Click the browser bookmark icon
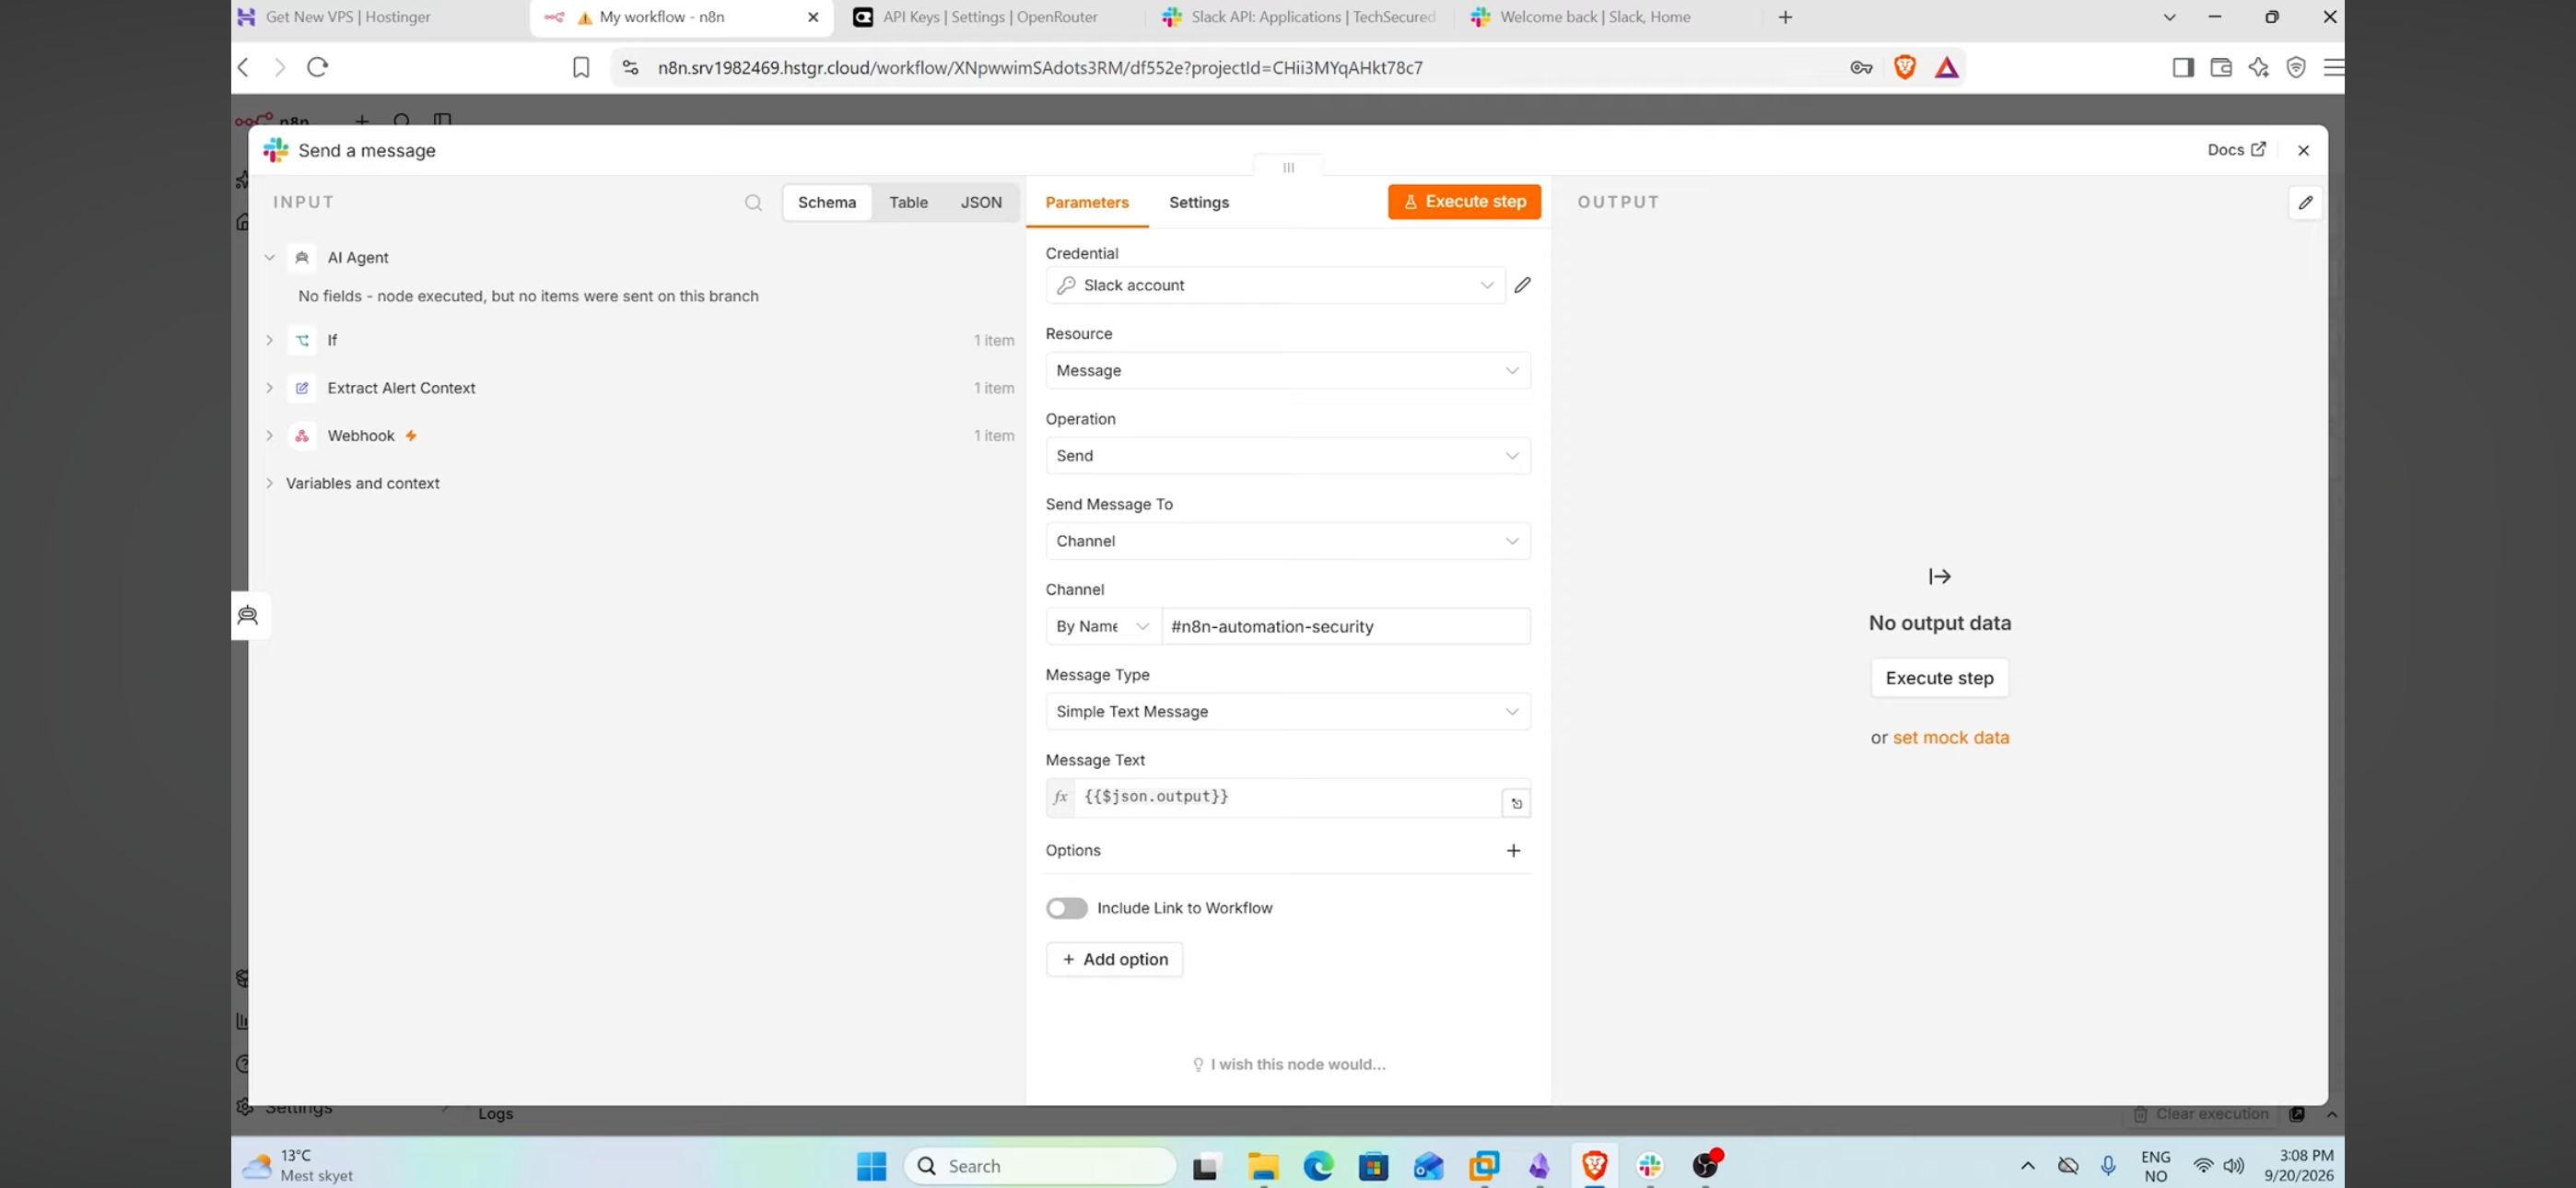2576x1188 pixels. pos(580,67)
